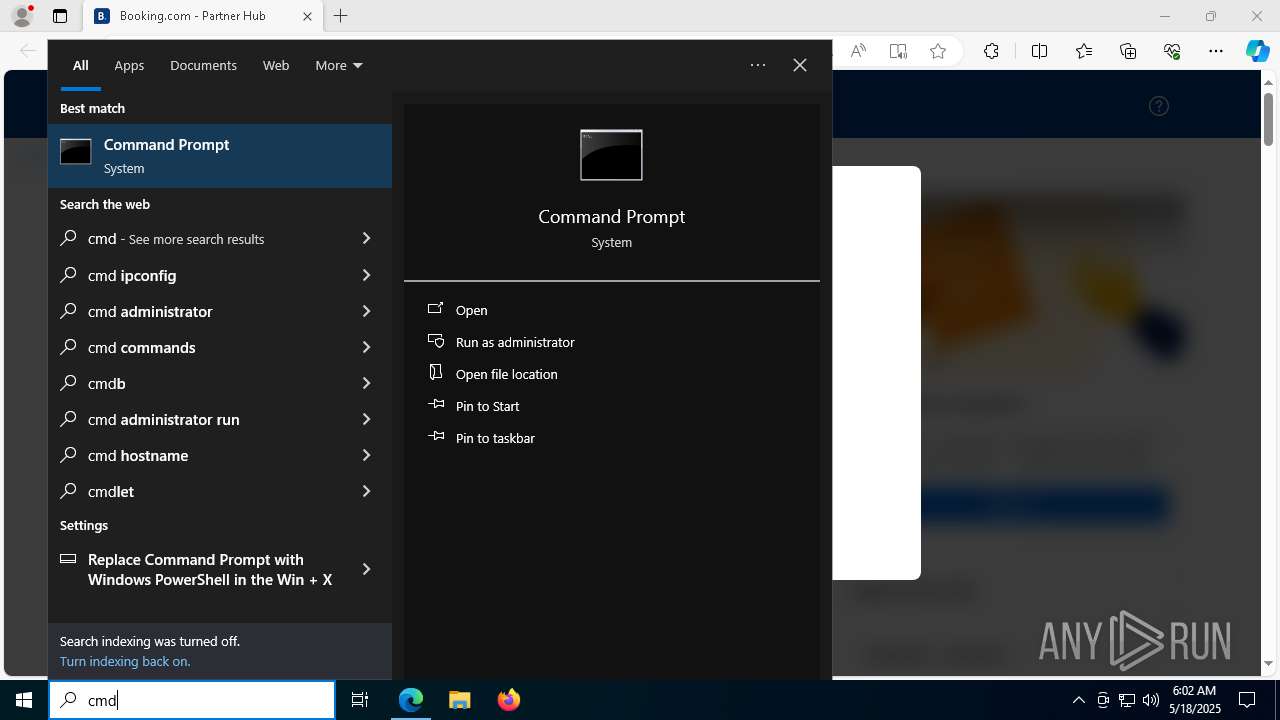The image size is (1280, 720).
Task: Click the volume speaker tray icon
Action: pos(1151,700)
